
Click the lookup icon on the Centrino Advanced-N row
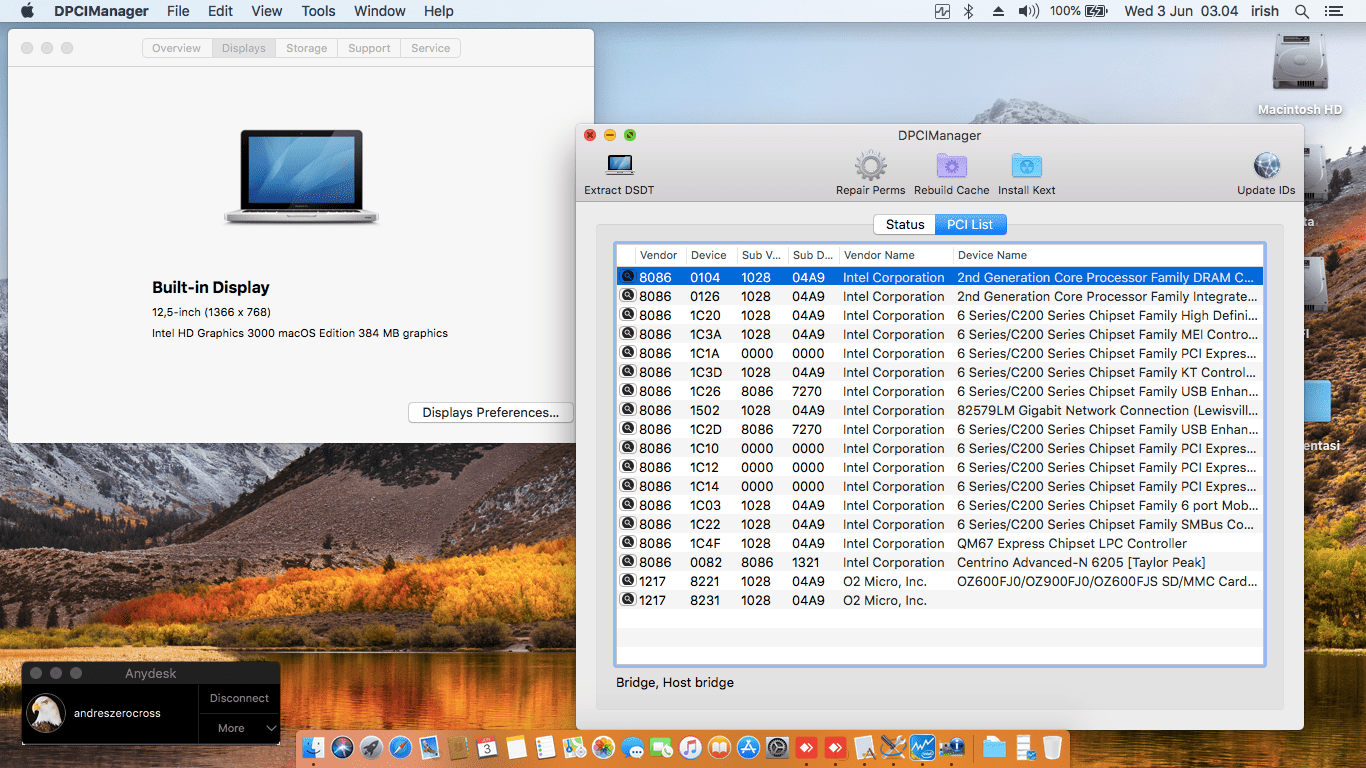pos(628,562)
